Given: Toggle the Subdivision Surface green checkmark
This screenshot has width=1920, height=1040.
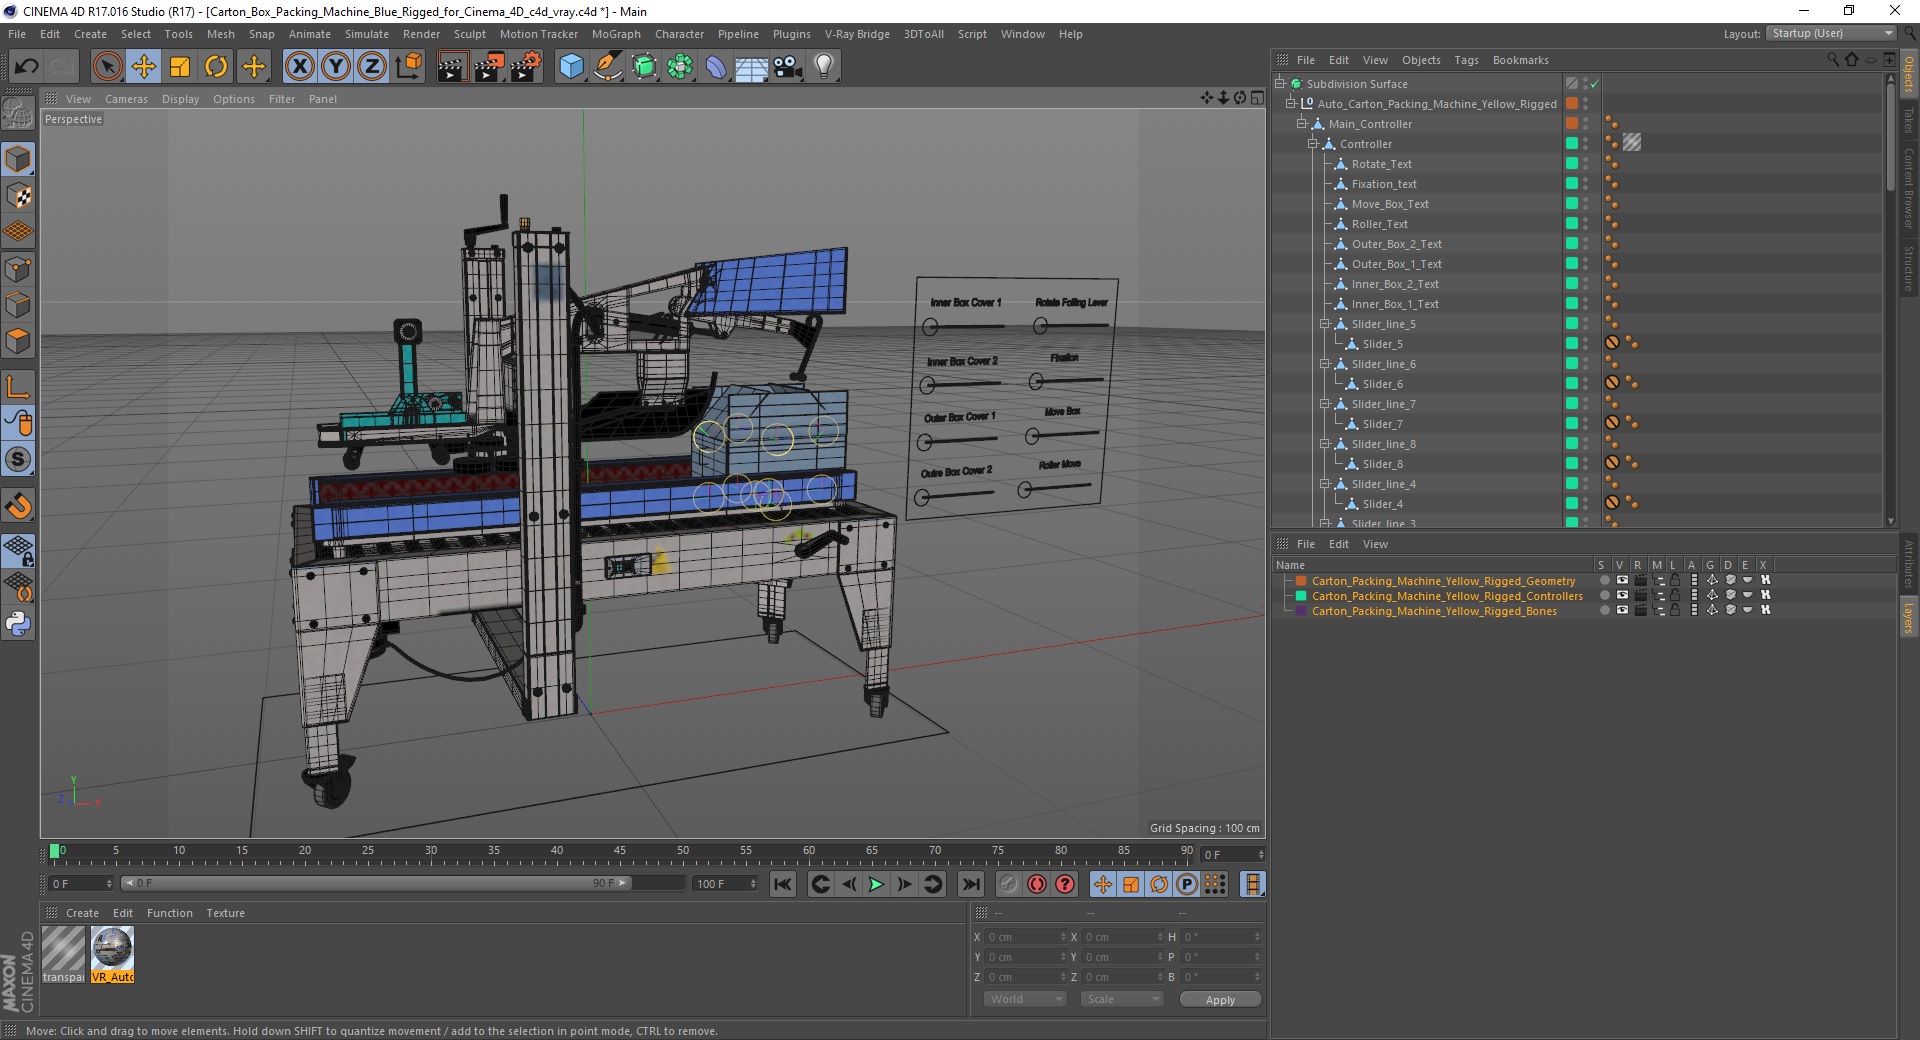Looking at the screenshot, I should pos(1594,84).
